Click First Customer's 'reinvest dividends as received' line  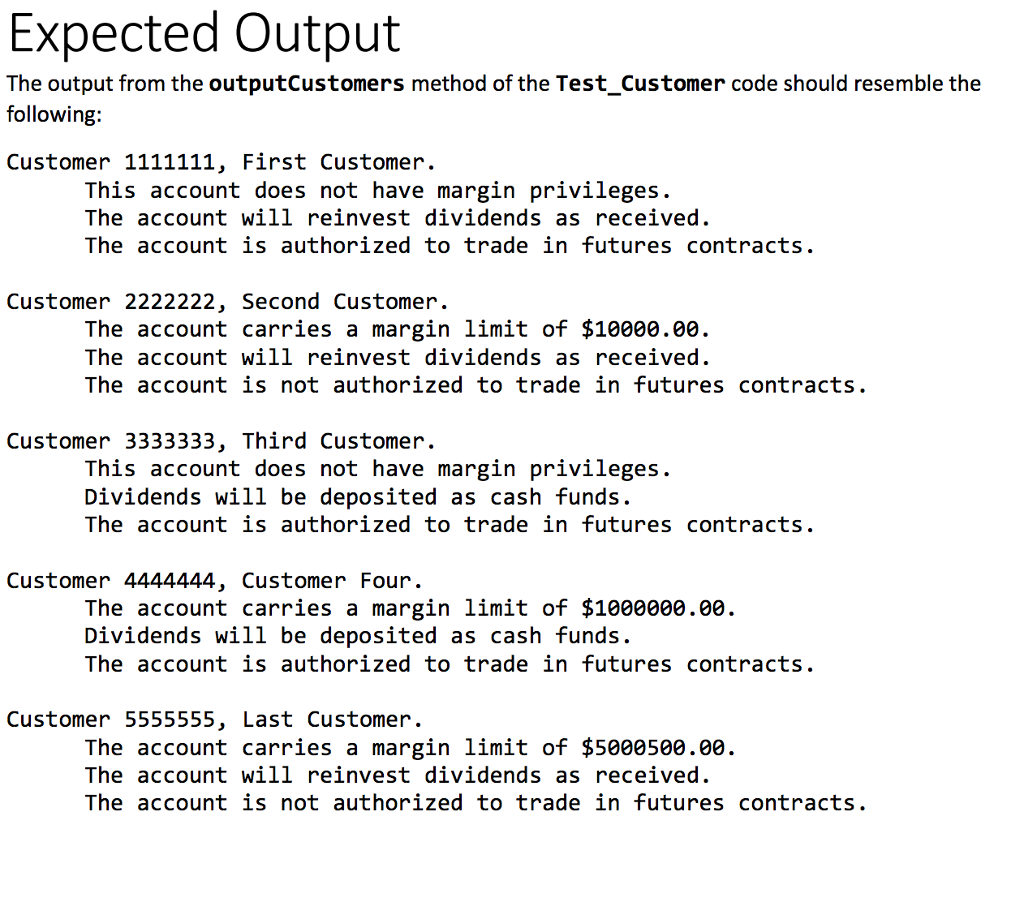click(x=397, y=219)
